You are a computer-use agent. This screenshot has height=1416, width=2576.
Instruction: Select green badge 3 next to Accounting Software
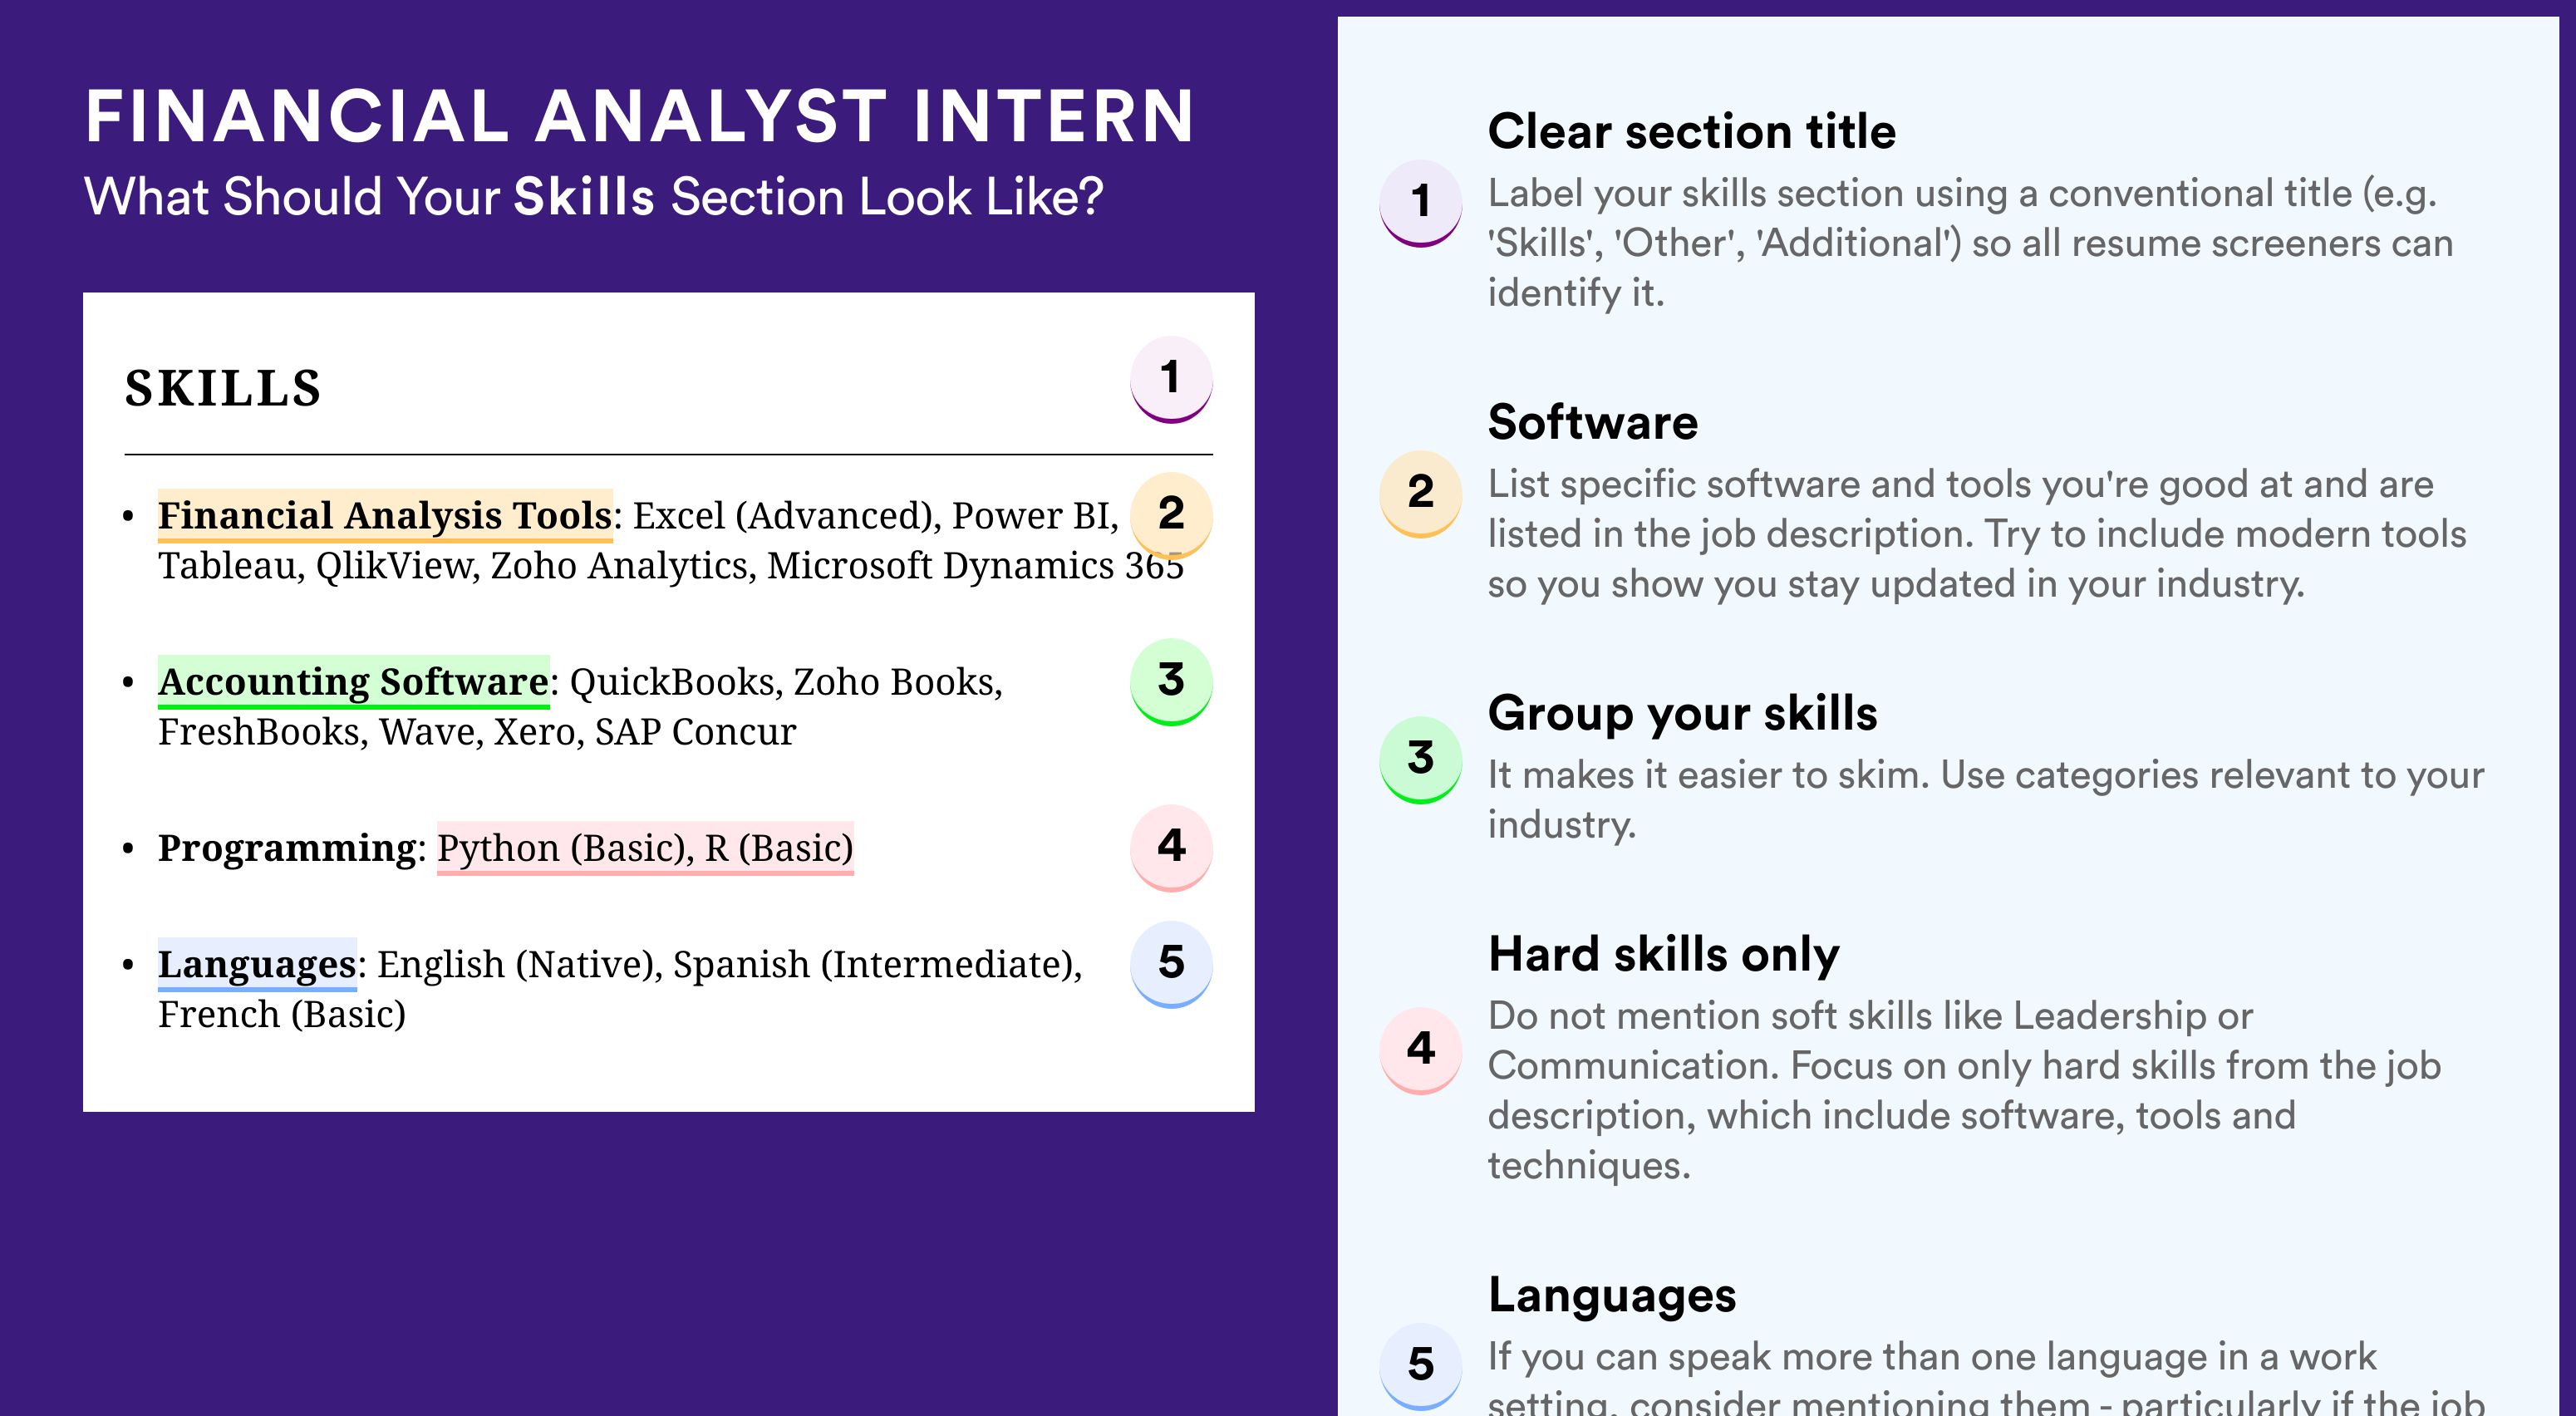(1171, 681)
